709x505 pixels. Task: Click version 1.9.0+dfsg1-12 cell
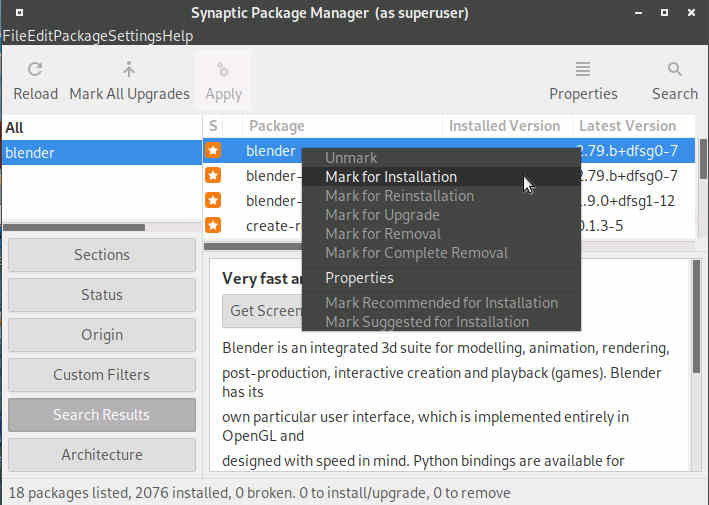[626, 200]
